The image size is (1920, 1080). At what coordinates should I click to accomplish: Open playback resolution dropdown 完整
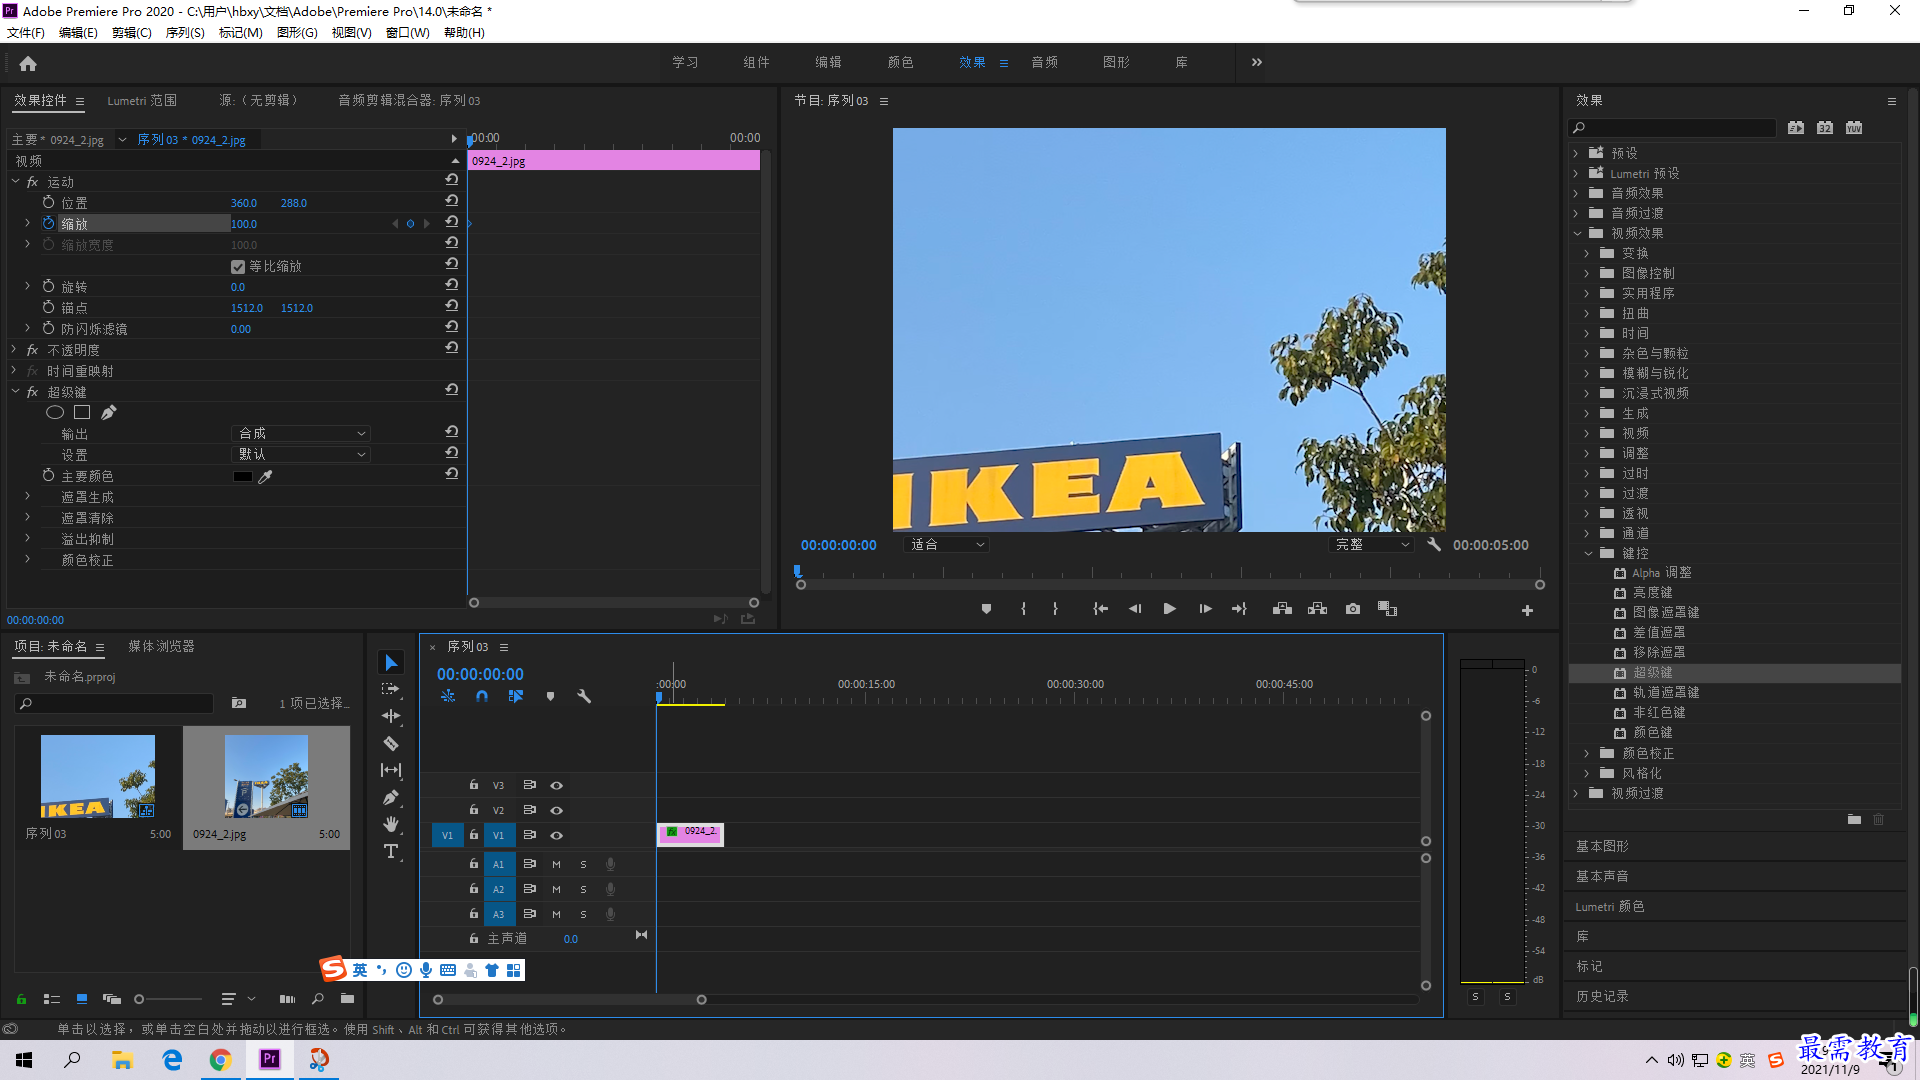pyautogui.click(x=1372, y=545)
